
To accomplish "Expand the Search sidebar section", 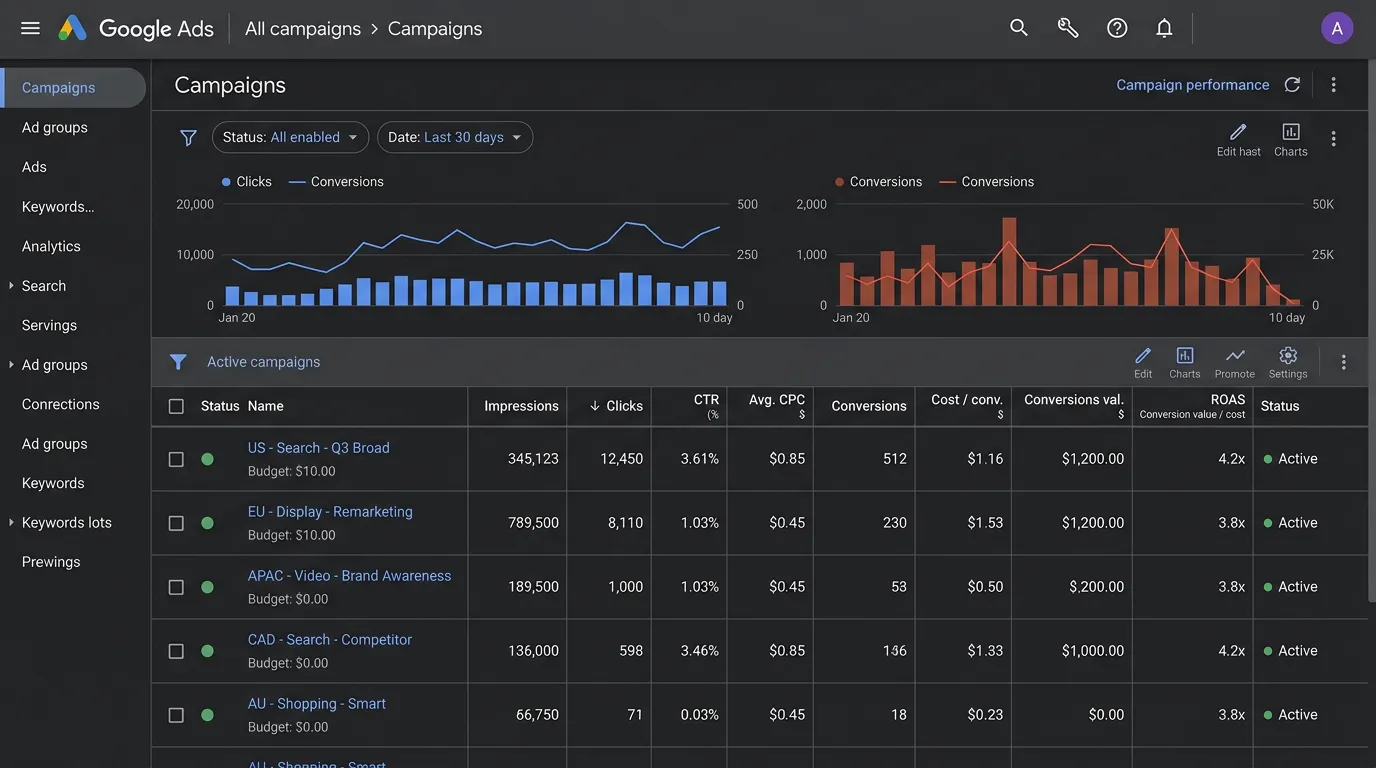I will [11, 286].
